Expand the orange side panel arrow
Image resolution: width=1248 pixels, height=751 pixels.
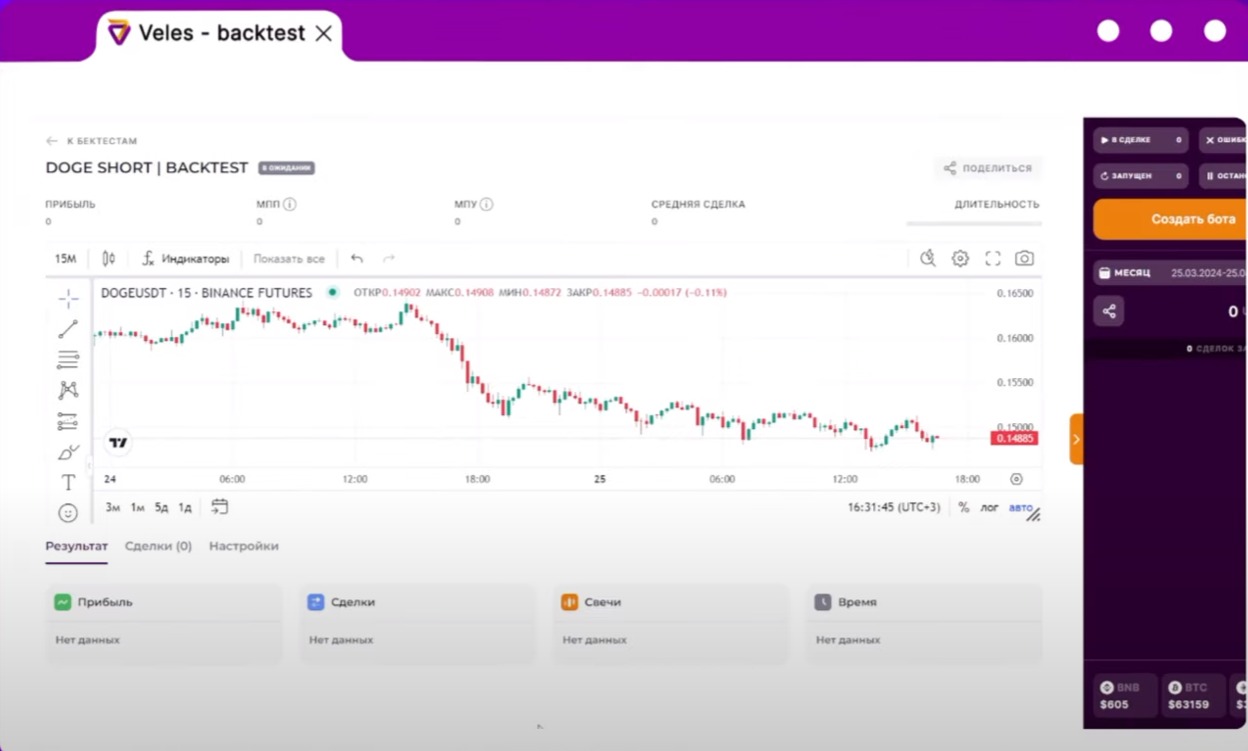point(1077,439)
